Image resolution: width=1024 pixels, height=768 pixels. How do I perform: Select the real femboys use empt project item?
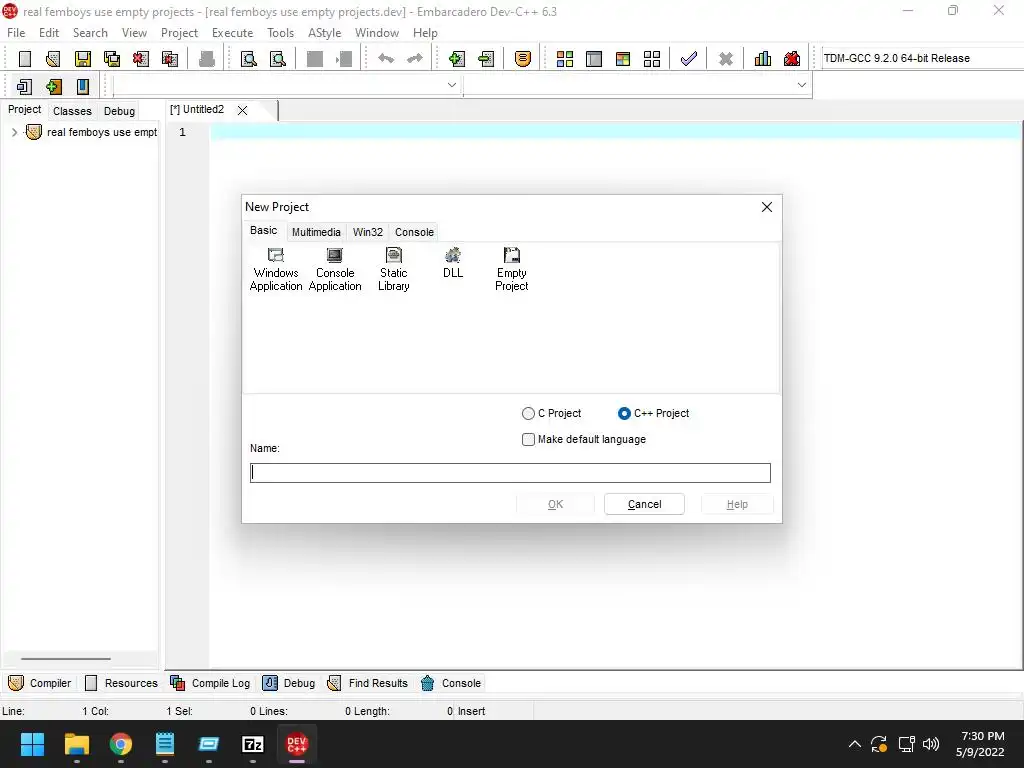pos(102,132)
